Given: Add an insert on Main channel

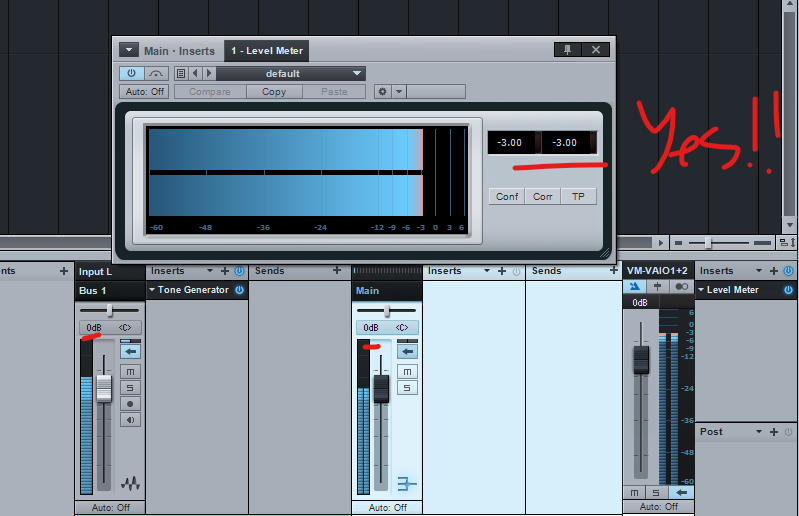Looking at the screenshot, I should coord(502,271).
